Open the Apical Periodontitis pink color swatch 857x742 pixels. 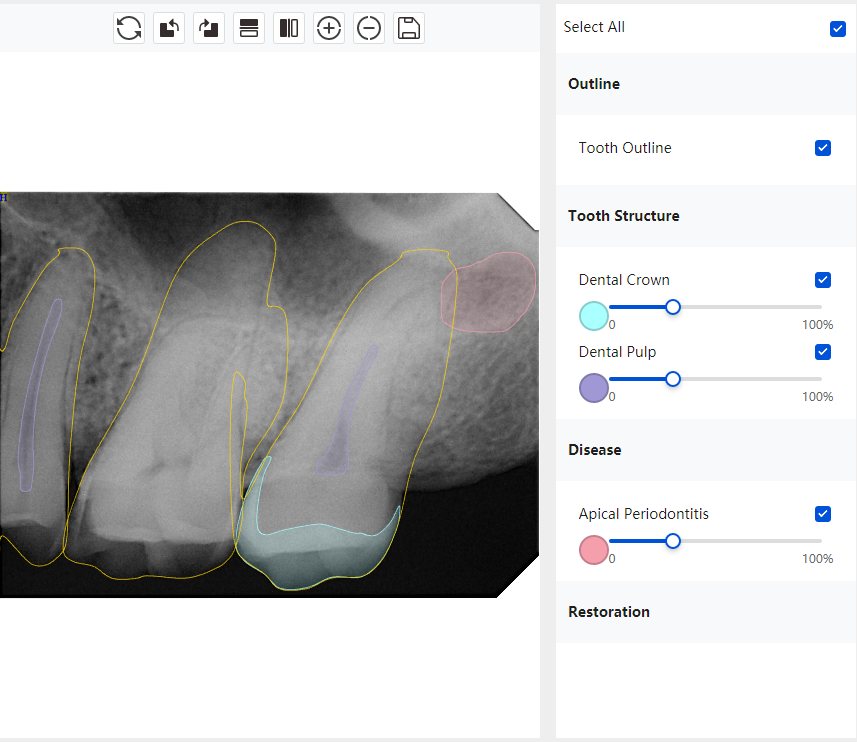click(x=594, y=550)
